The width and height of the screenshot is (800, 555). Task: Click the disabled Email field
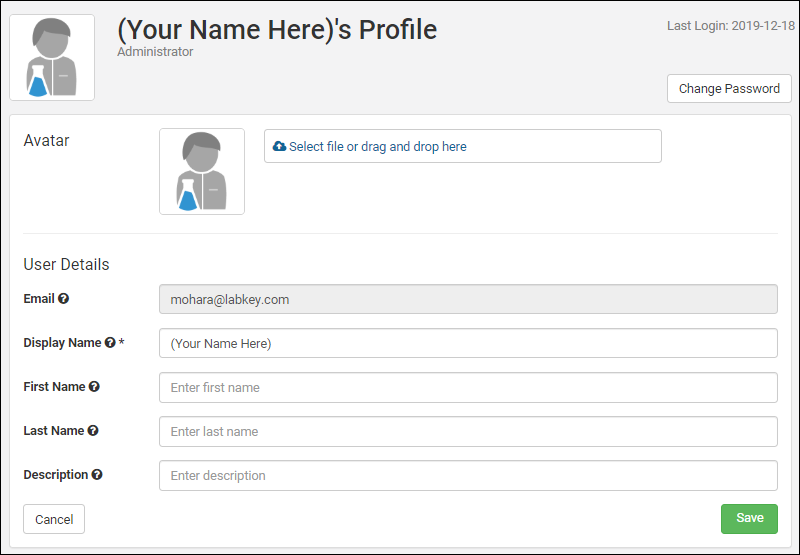click(x=468, y=299)
